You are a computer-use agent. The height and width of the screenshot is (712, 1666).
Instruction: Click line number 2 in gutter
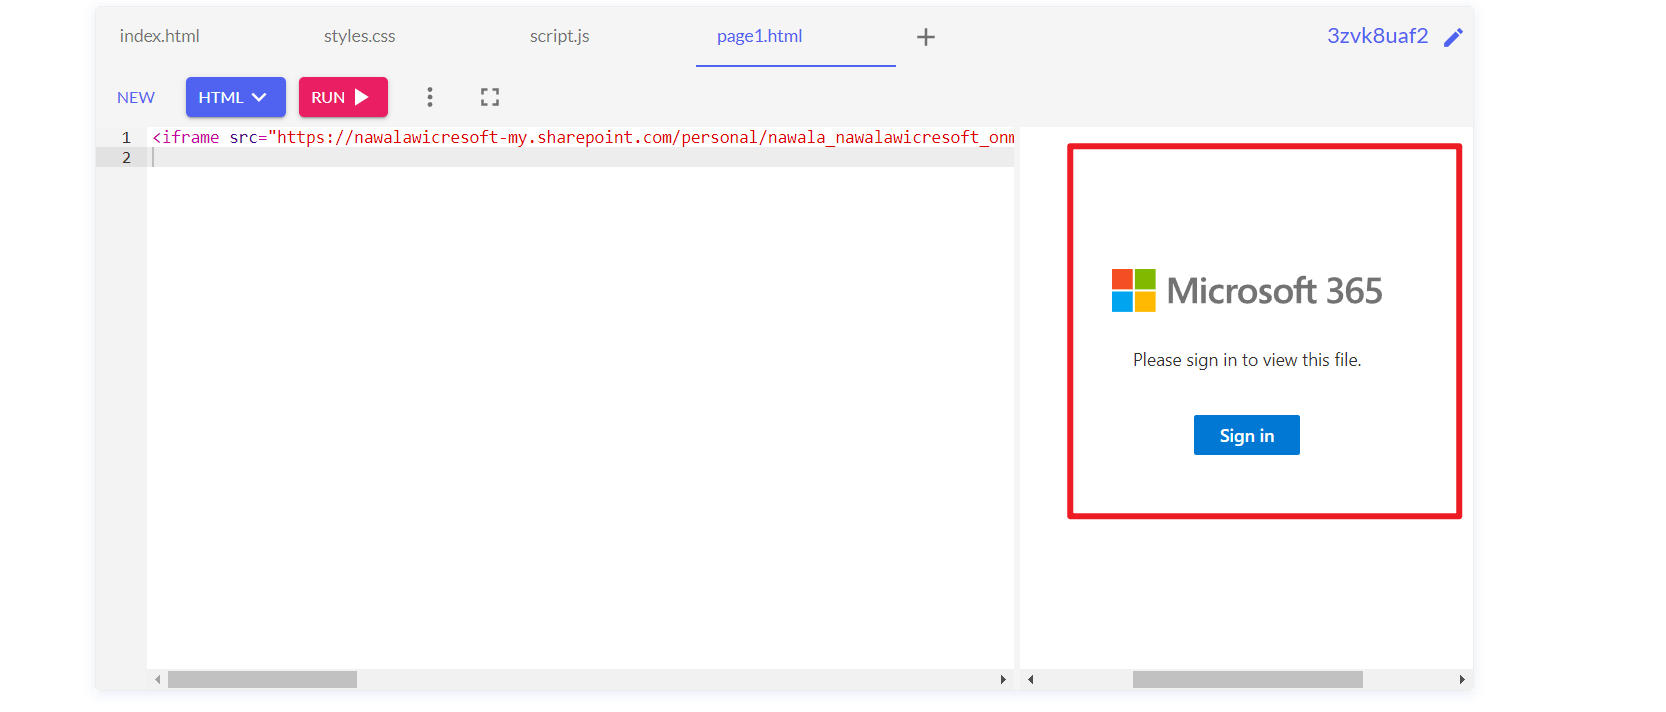point(126,157)
